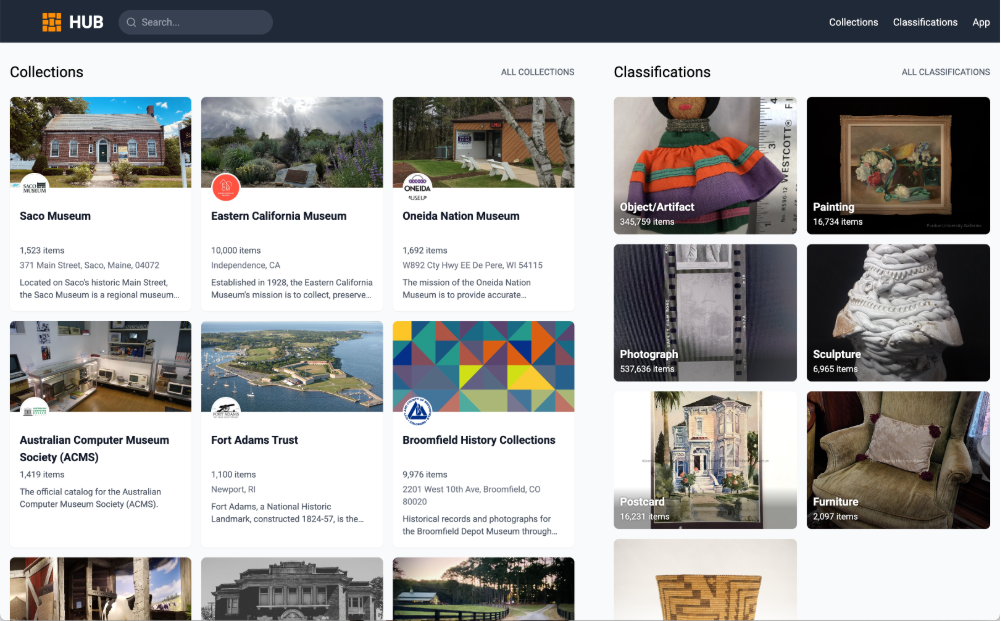1001x621 pixels.
Task: Click the '1,523 items' count text
Action: [x=42, y=250]
